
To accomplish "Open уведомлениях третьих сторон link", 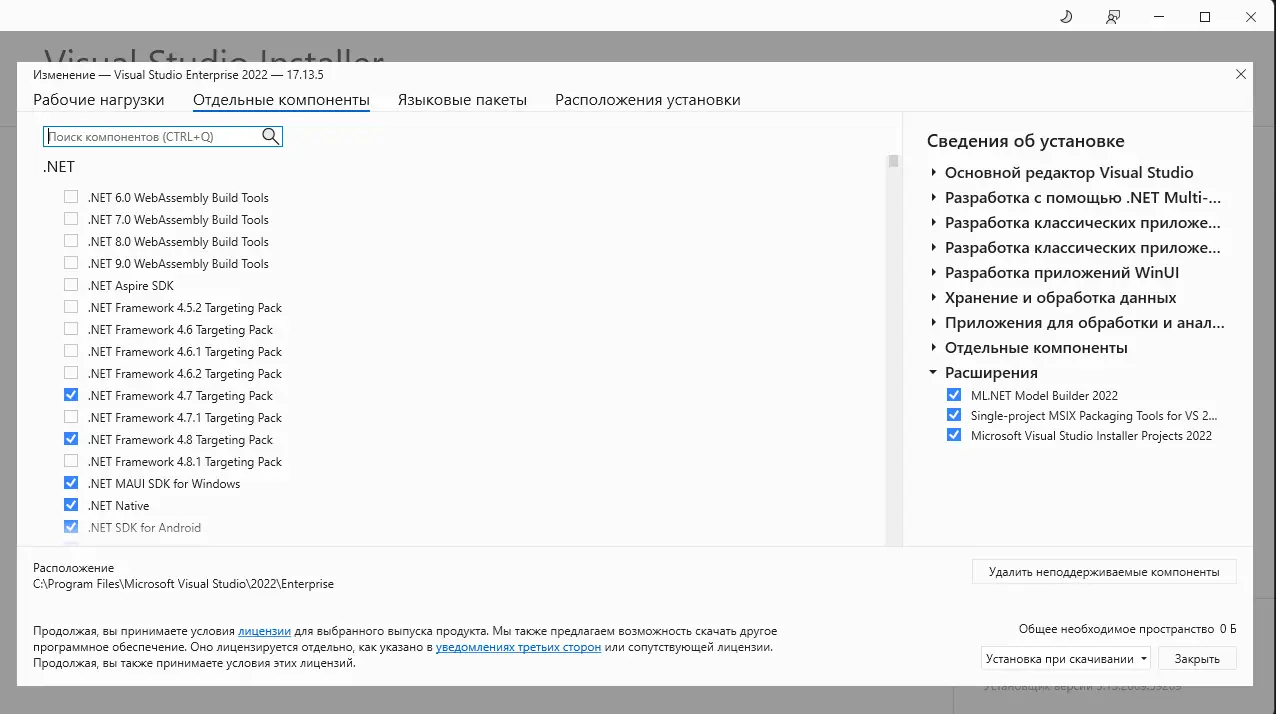I will point(518,648).
